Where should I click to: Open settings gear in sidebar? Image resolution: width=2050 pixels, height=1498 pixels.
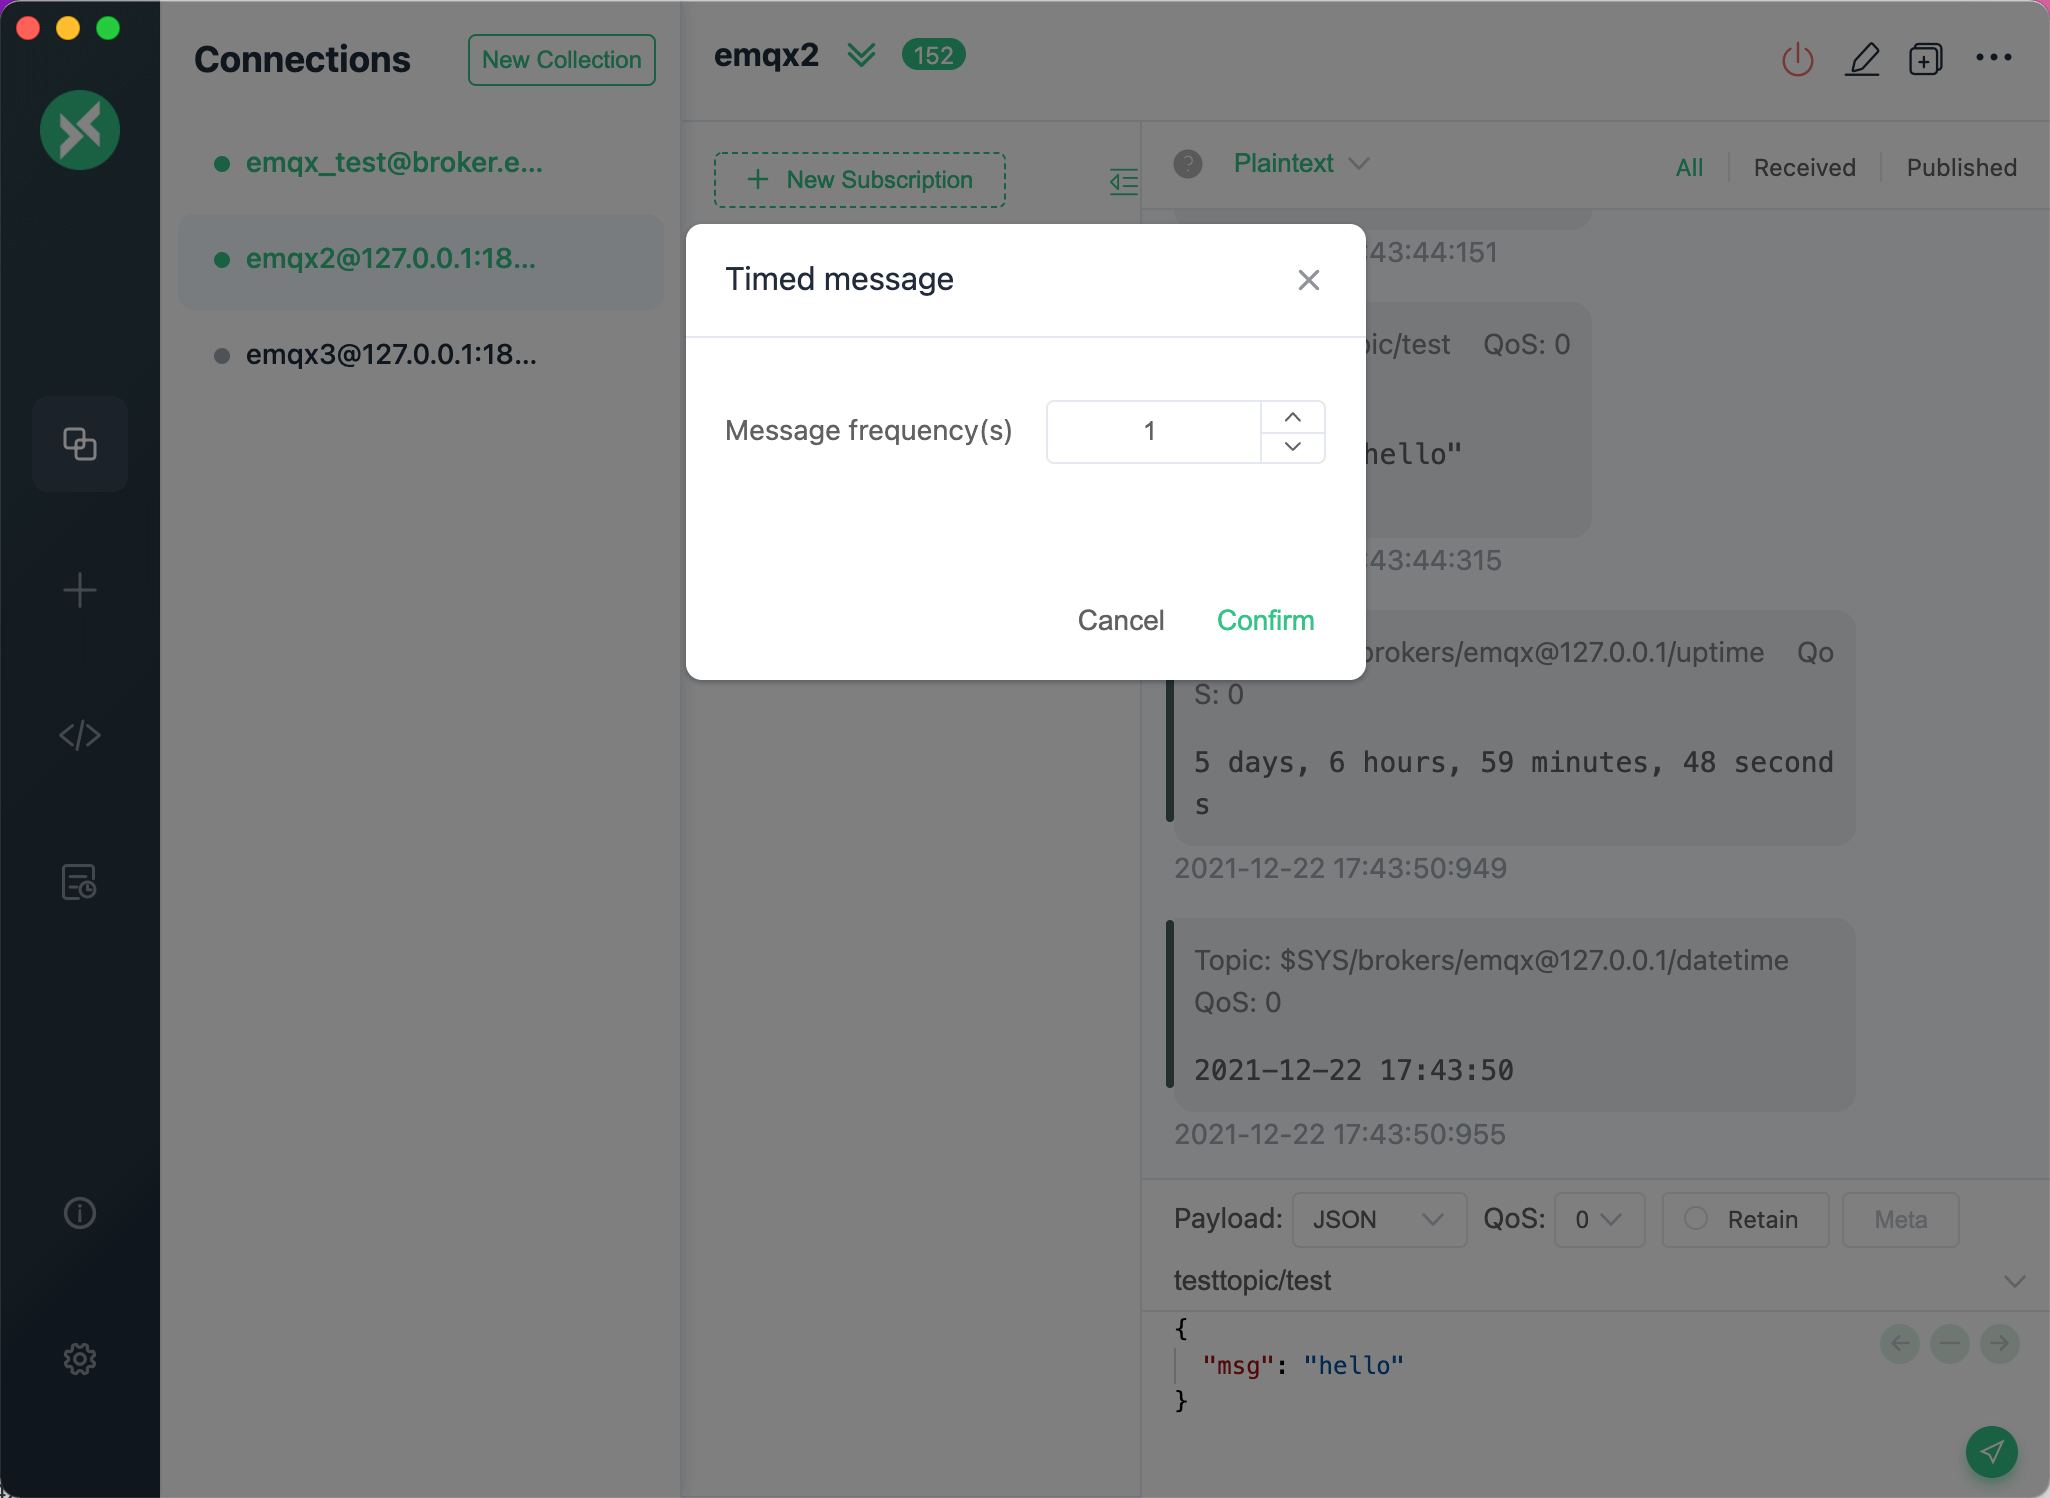pos(80,1359)
